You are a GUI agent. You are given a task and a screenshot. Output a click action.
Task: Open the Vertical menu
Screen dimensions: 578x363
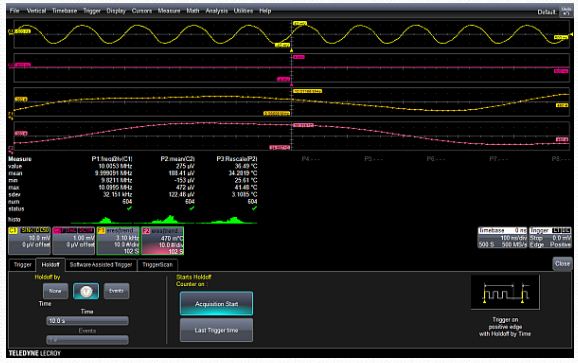pos(36,11)
